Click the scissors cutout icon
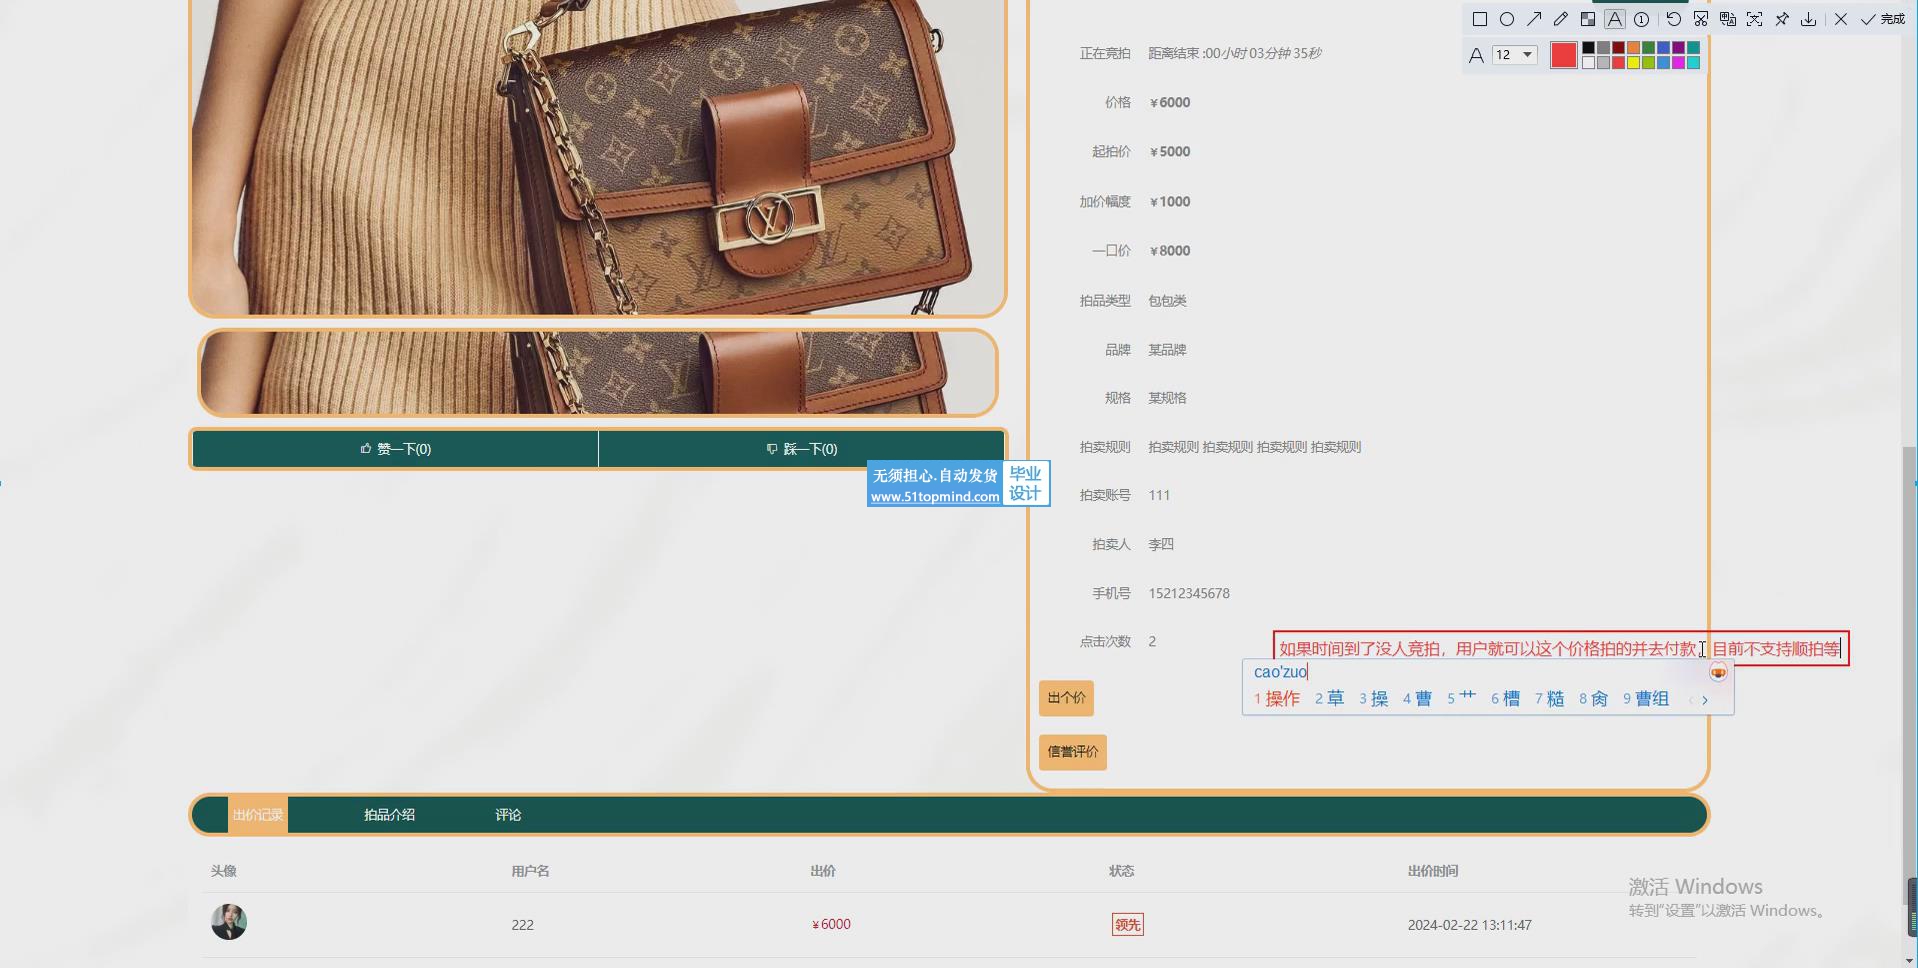This screenshot has width=1918, height=968. click(x=1701, y=19)
